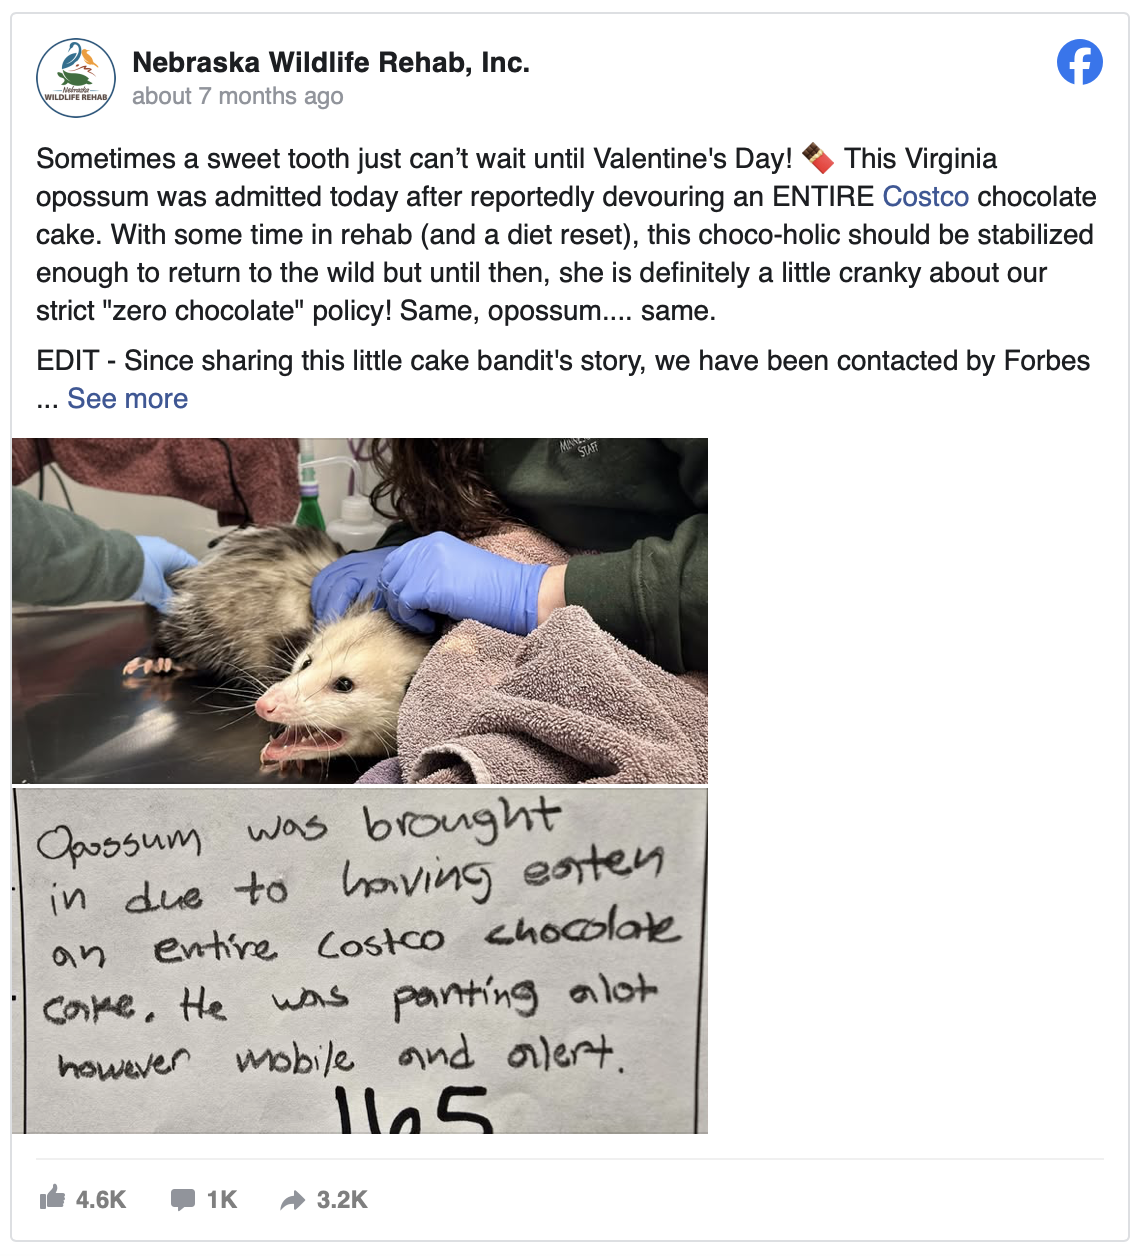Click the about 7 months ago timestamp
The width and height of the screenshot is (1148, 1256).
238,96
